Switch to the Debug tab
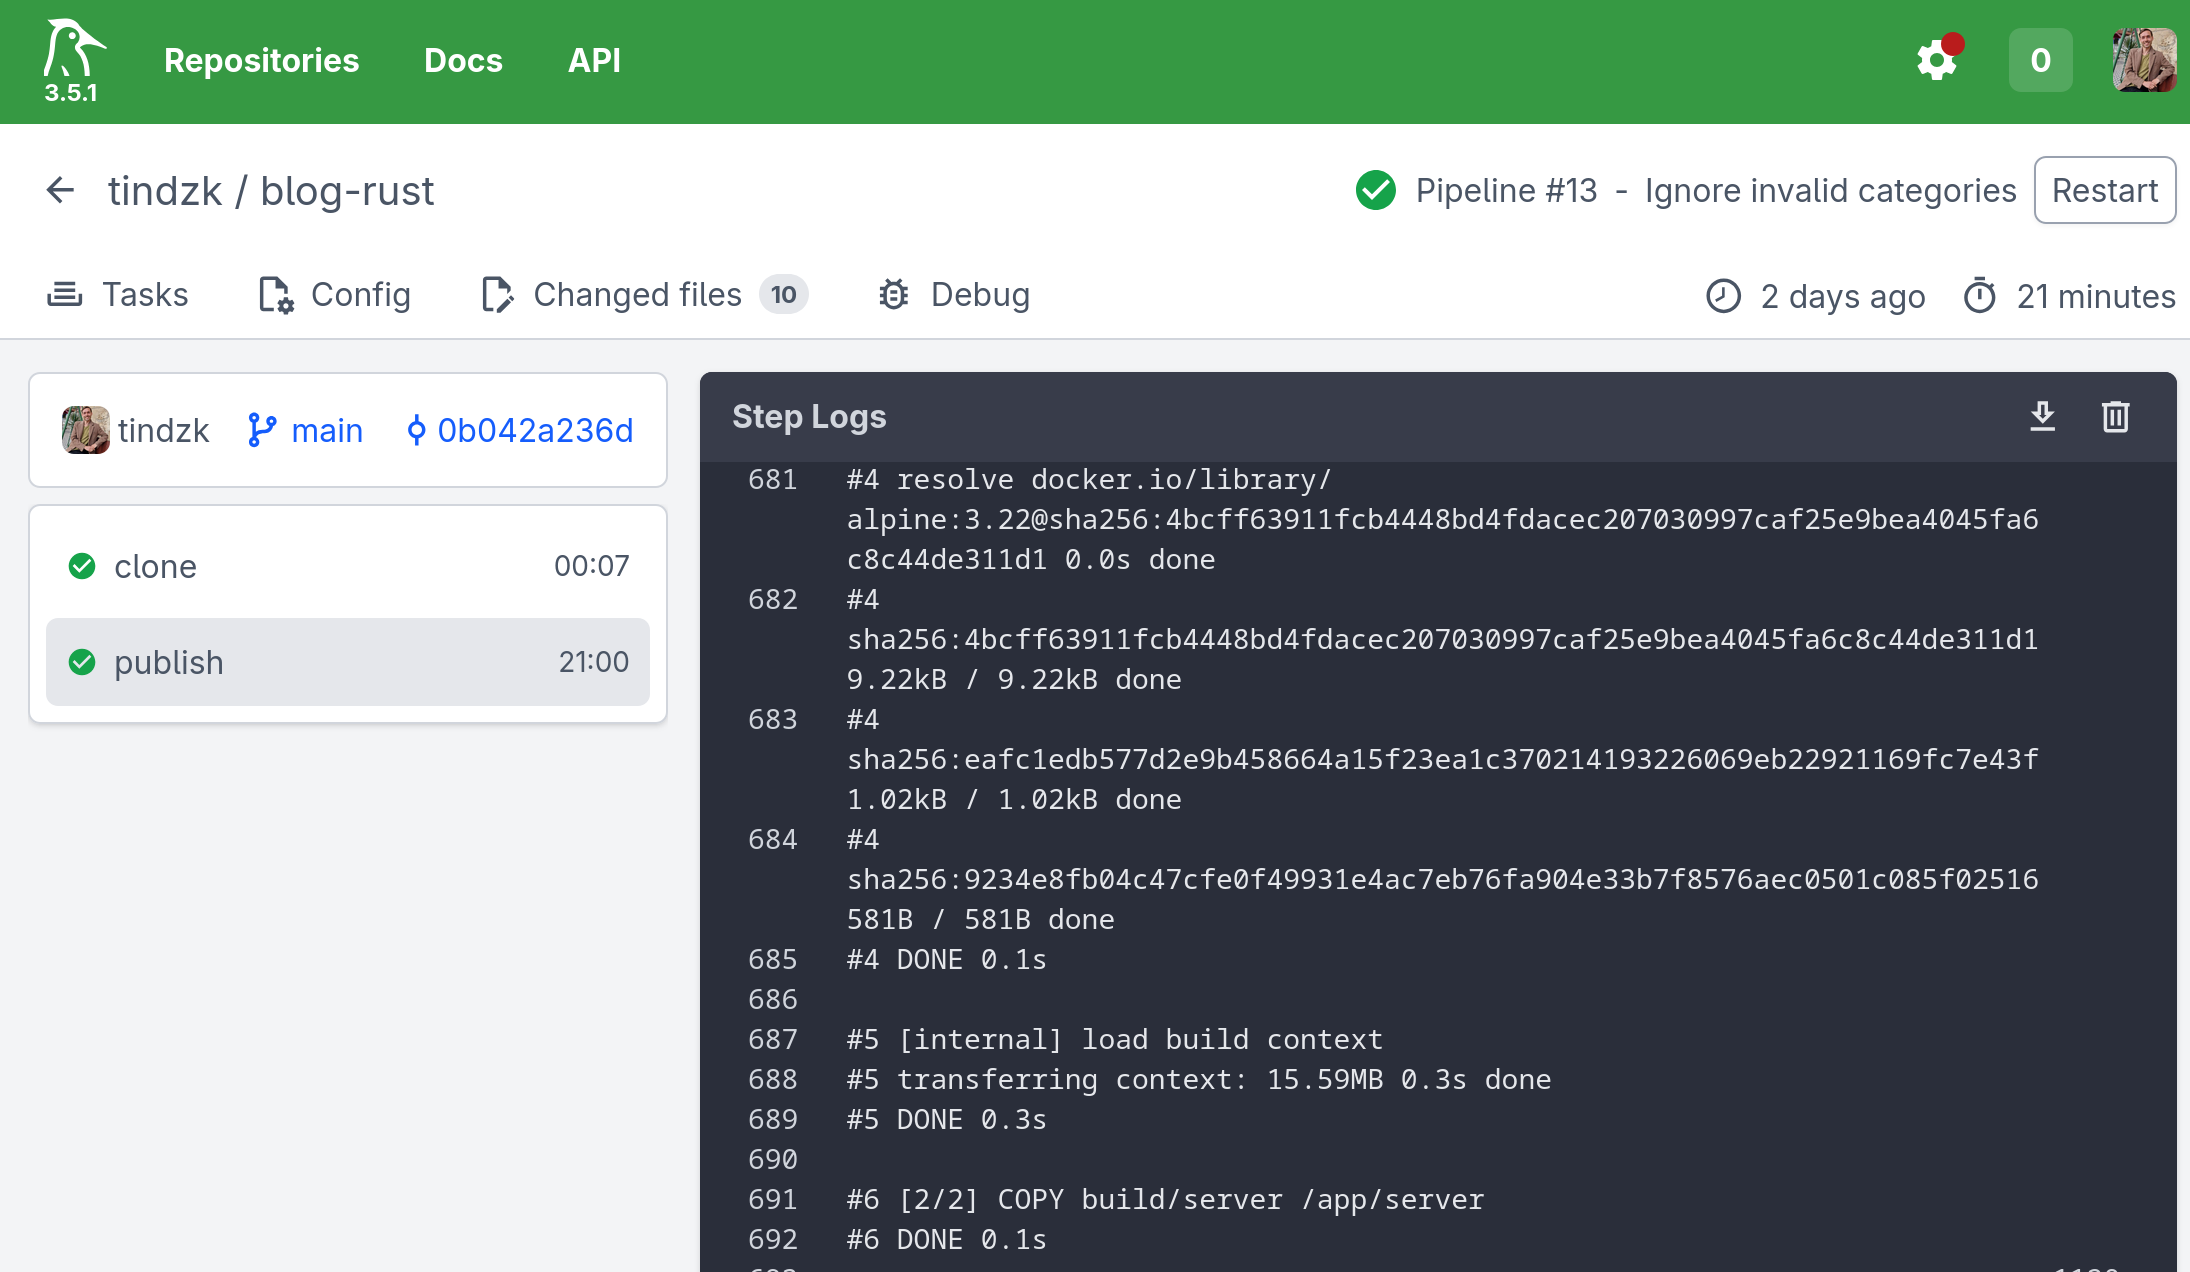The height and width of the screenshot is (1272, 2190). tap(954, 295)
